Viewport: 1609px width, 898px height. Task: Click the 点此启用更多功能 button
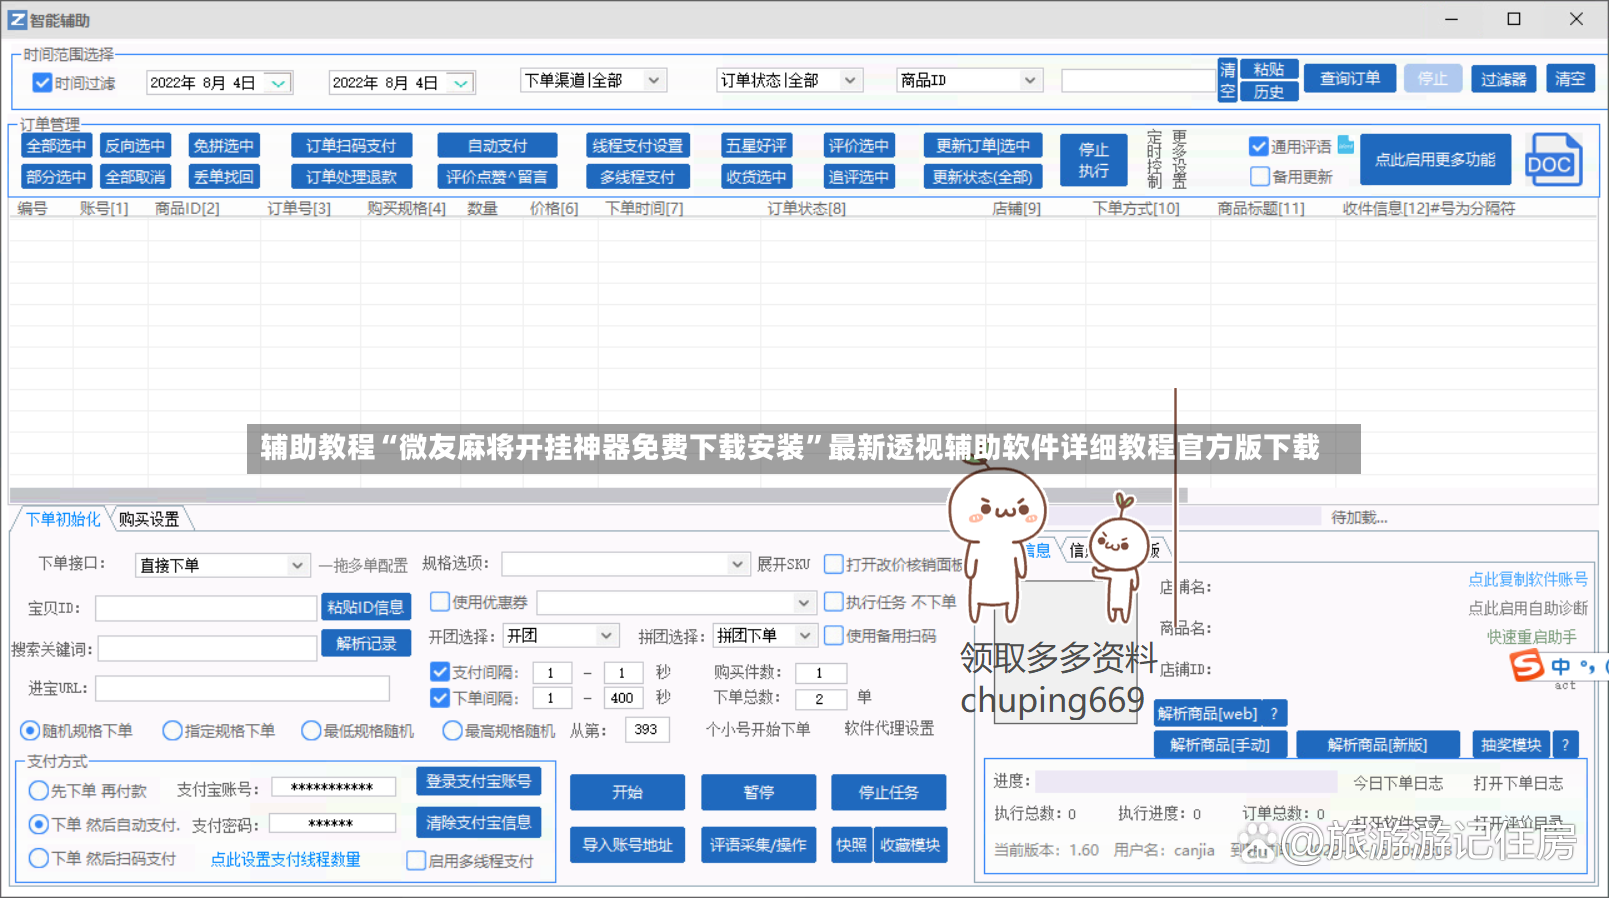tap(1435, 159)
